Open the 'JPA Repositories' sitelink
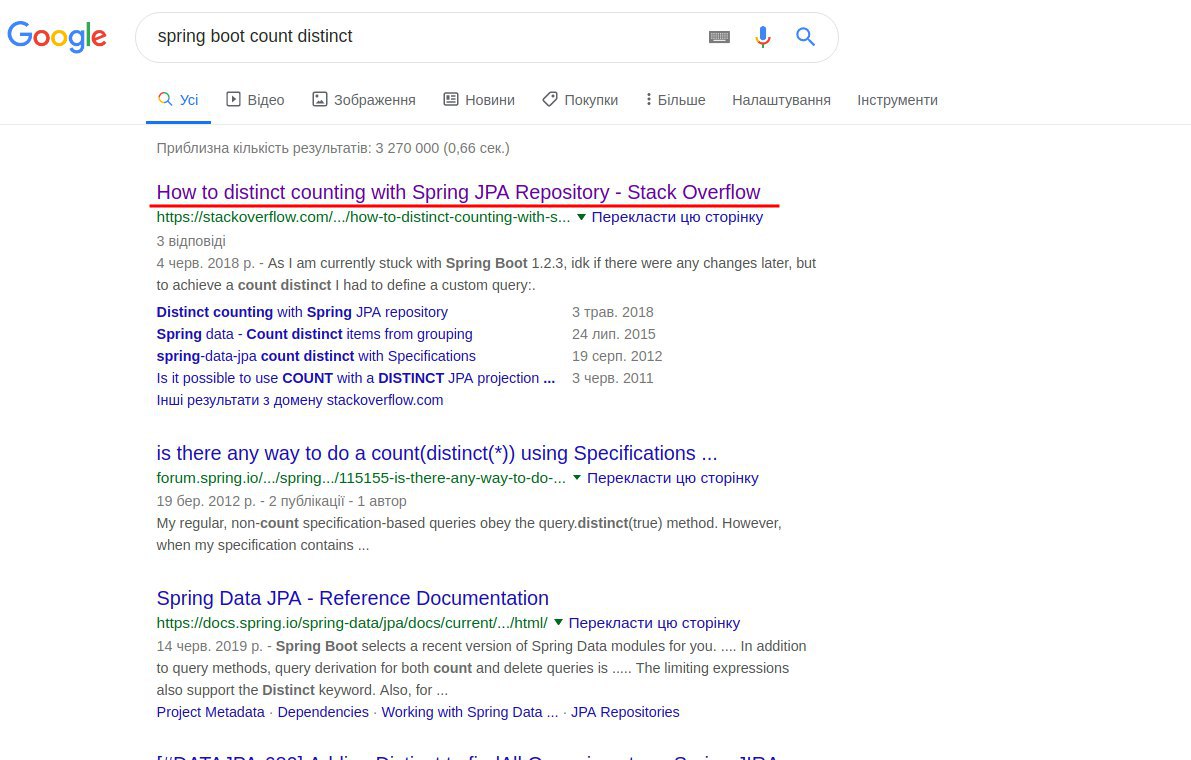 625,712
